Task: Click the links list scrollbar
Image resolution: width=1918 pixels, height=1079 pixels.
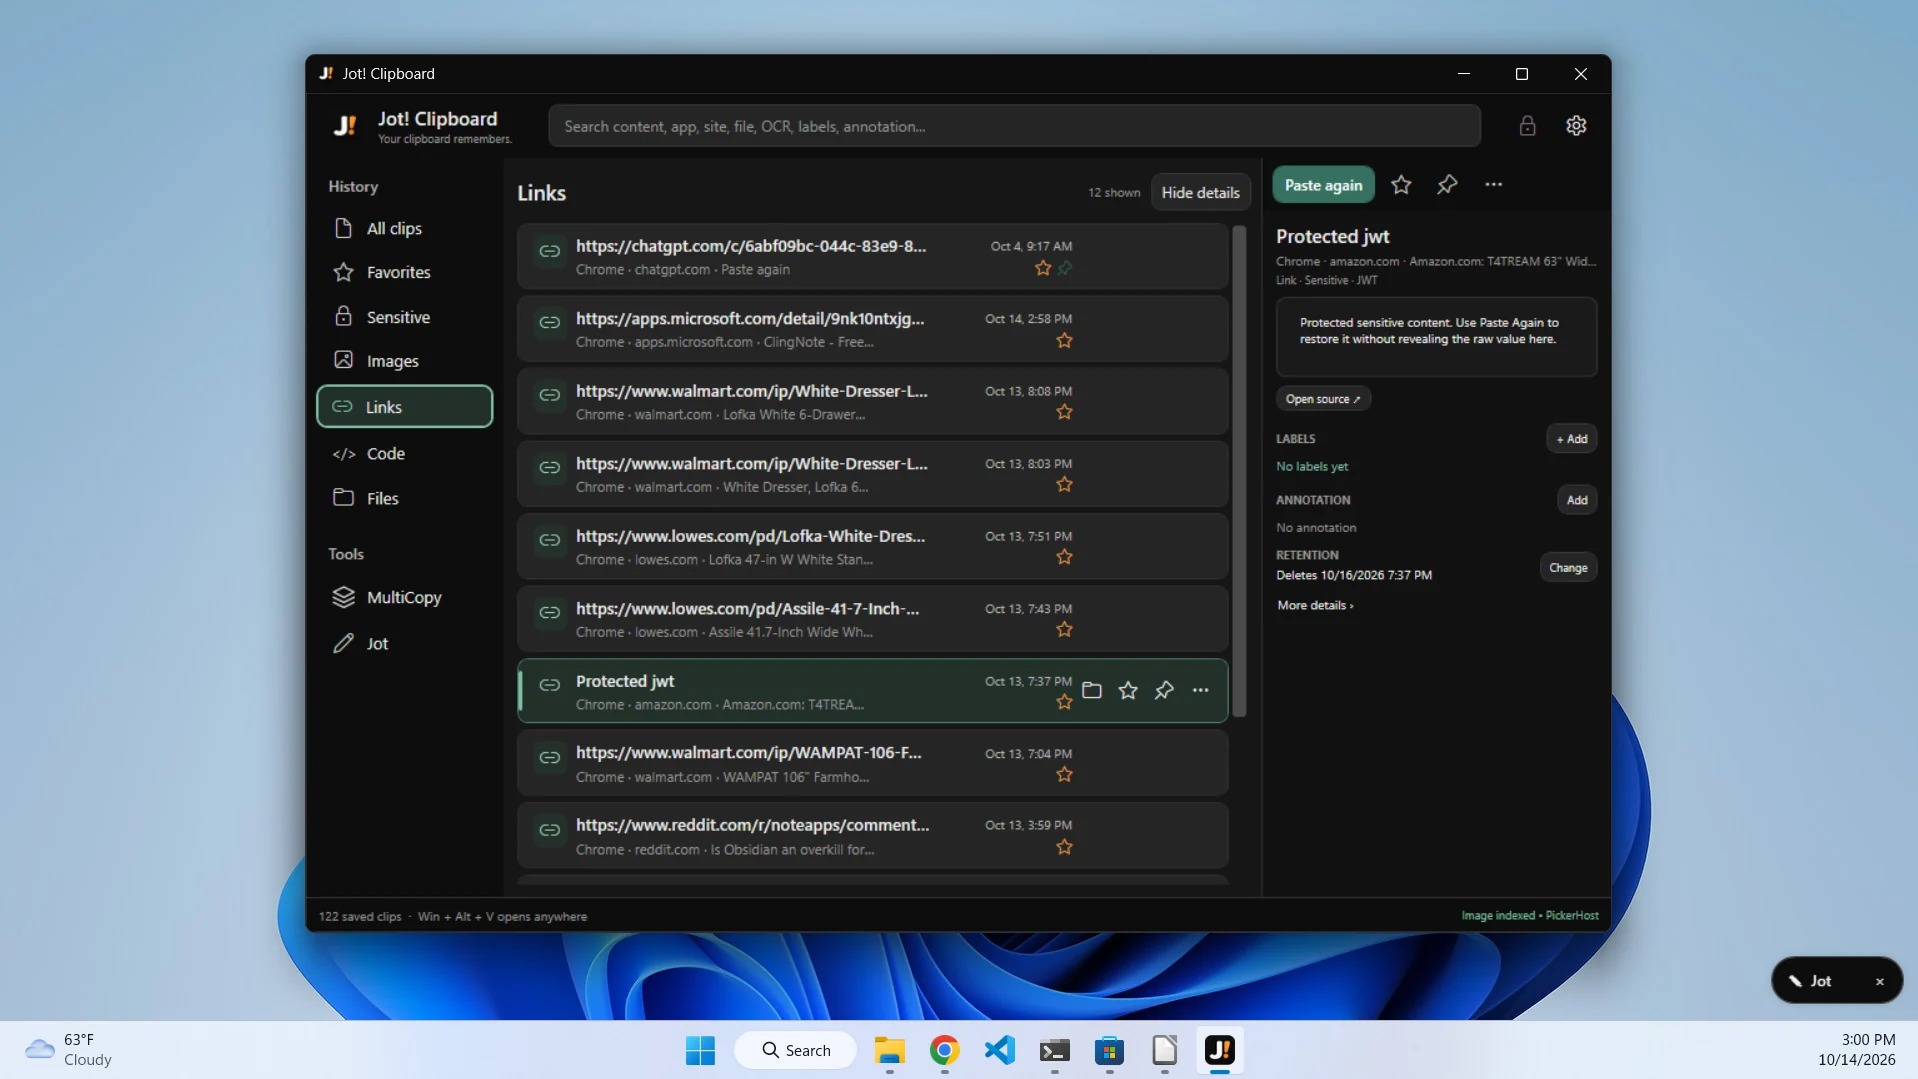Action: (1239, 471)
